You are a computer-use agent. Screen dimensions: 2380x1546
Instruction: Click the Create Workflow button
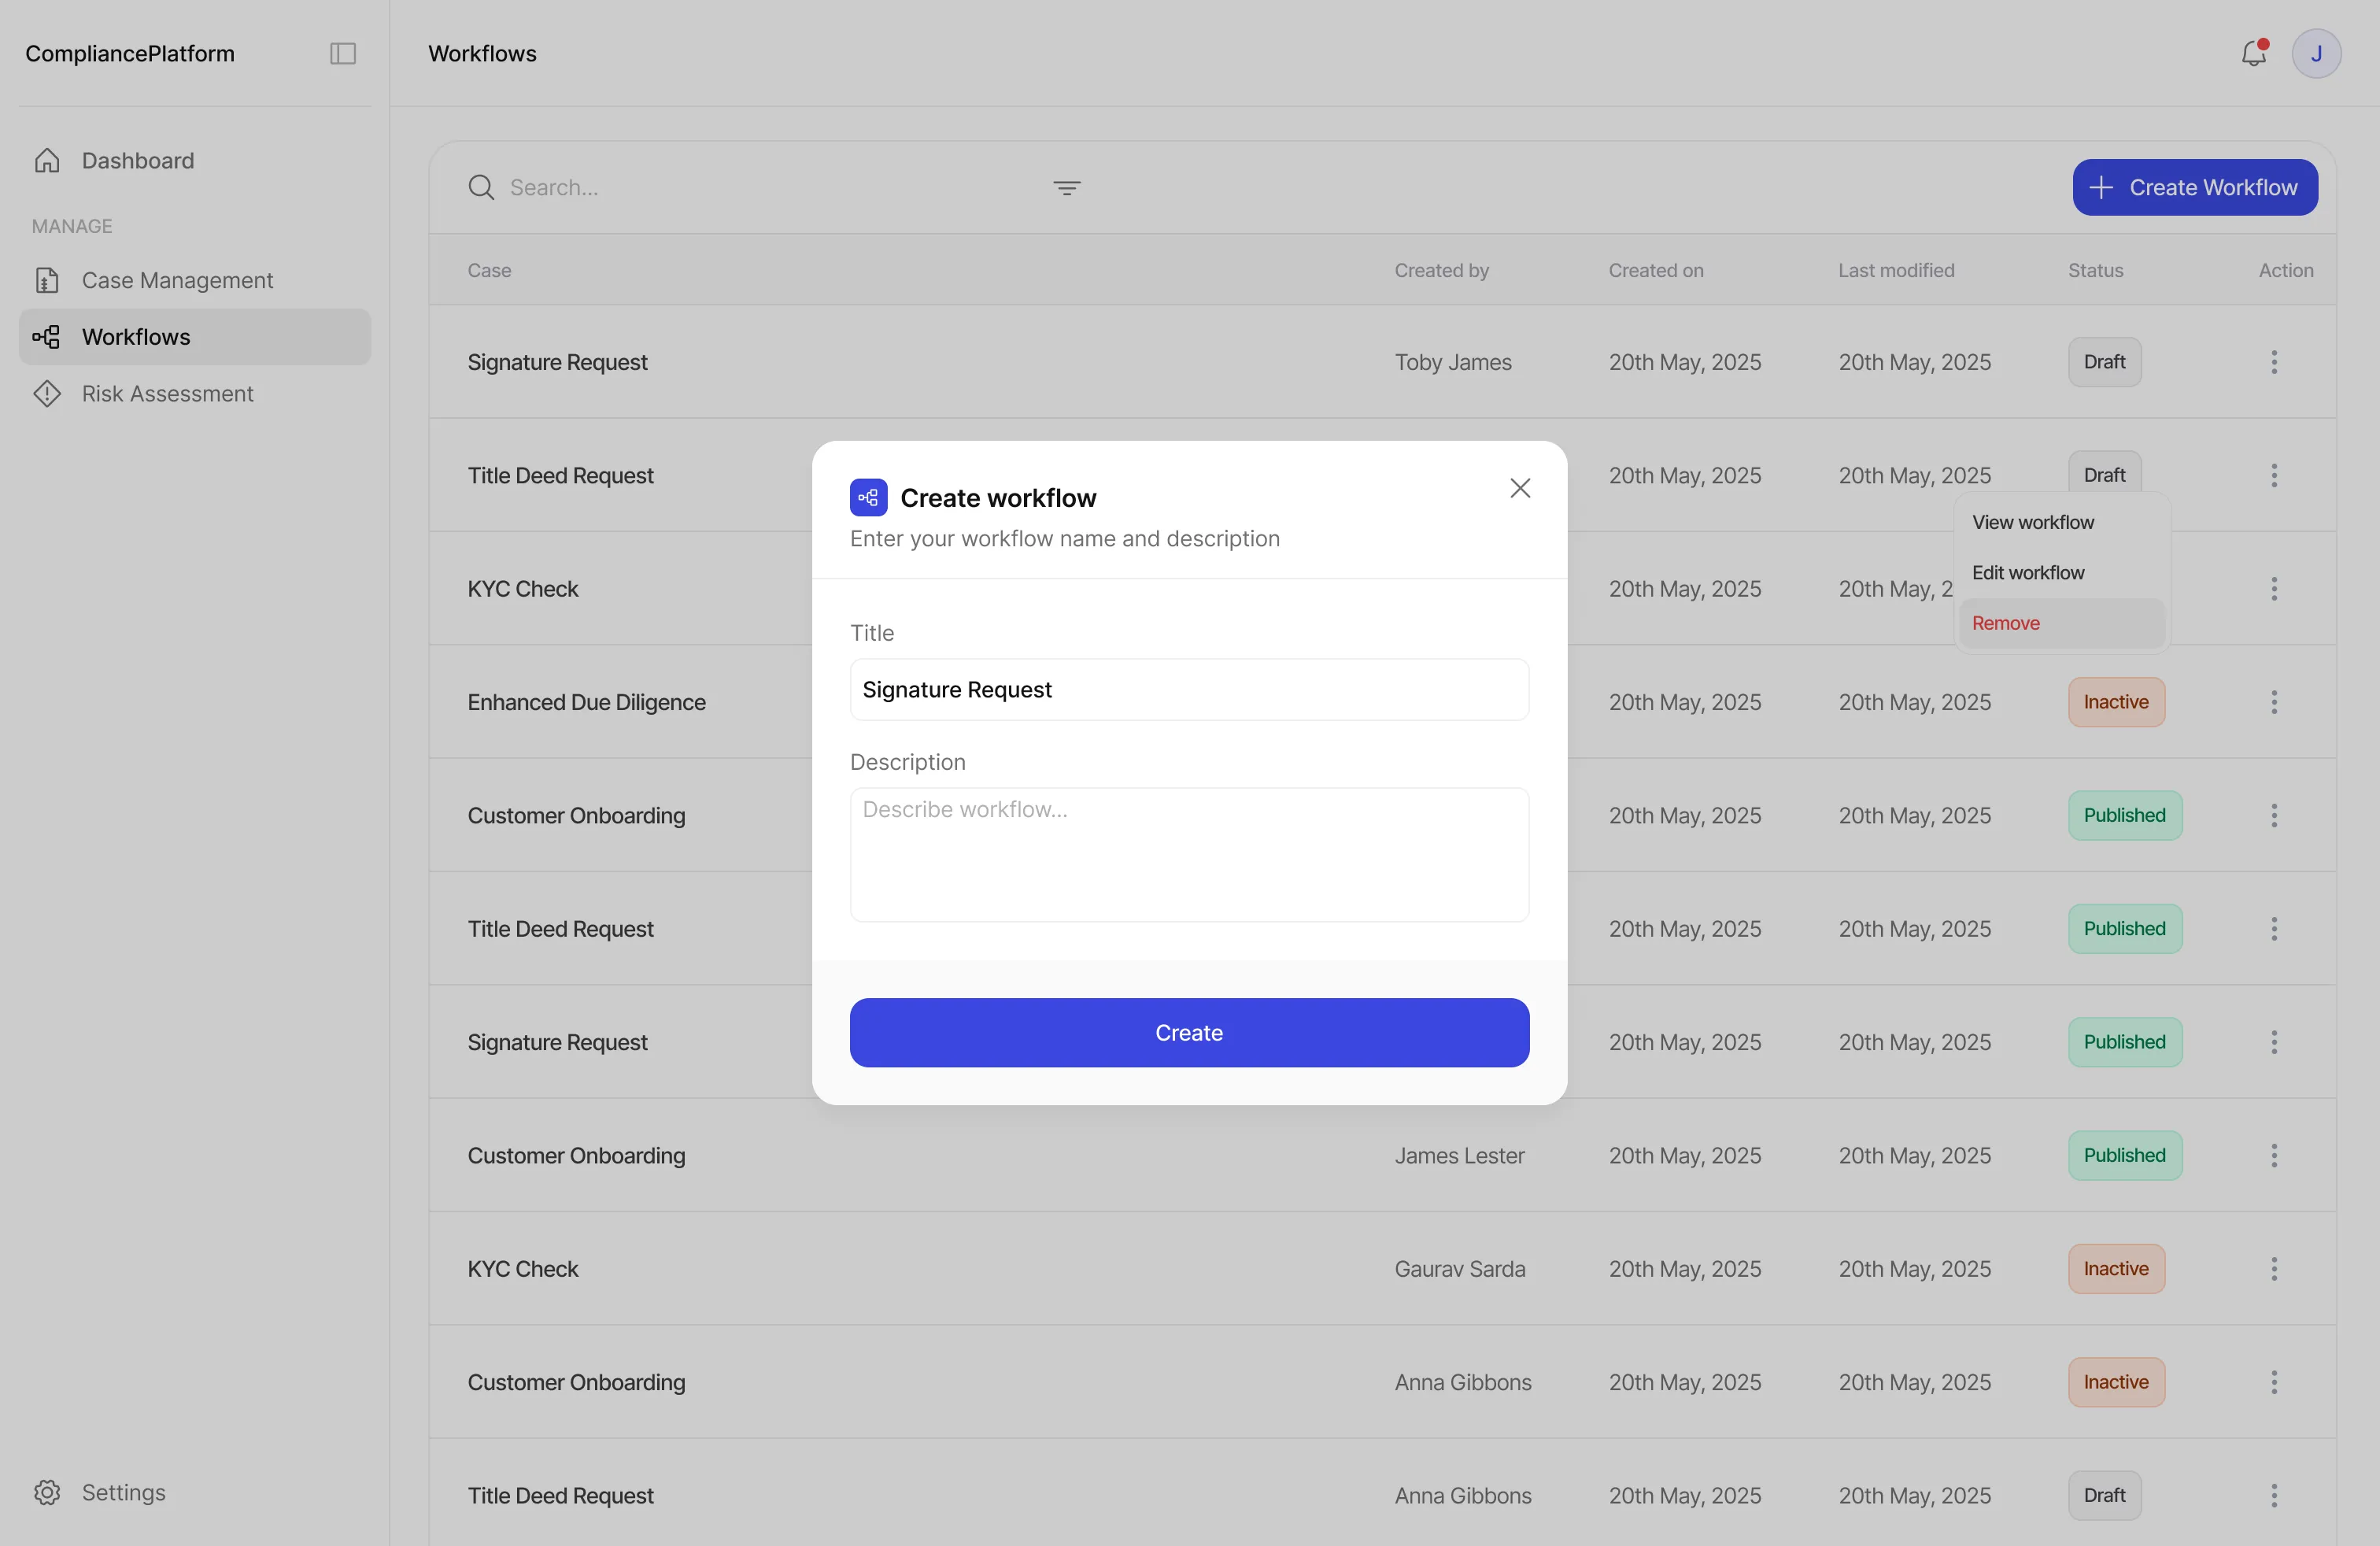[2194, 188]
